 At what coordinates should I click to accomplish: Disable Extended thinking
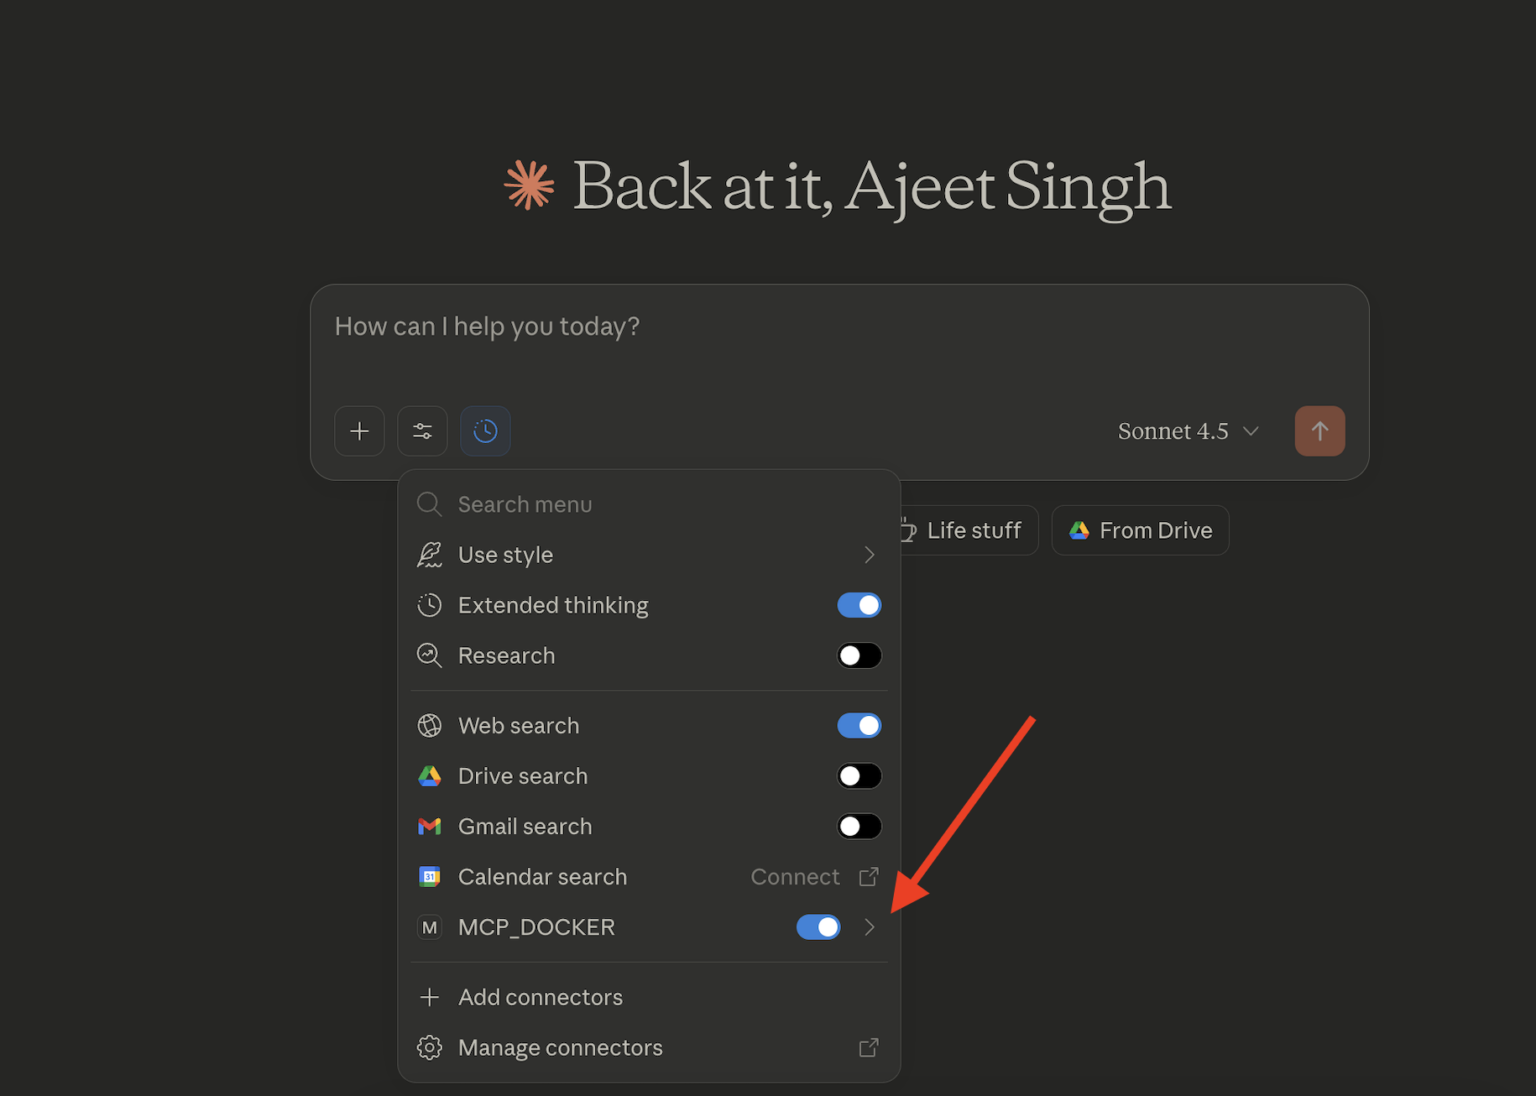[859, 604]
